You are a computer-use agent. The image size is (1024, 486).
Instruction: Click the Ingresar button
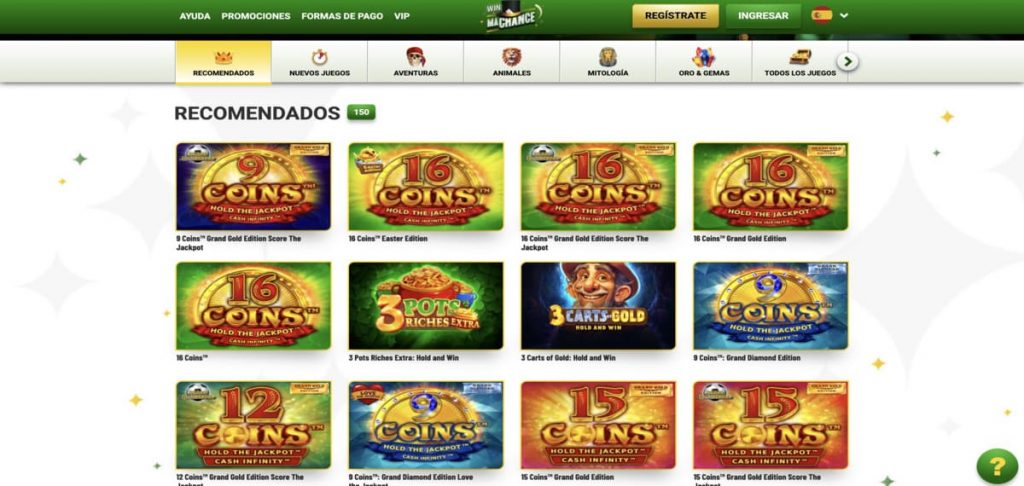pyautogui.click(x=763, y=16)
